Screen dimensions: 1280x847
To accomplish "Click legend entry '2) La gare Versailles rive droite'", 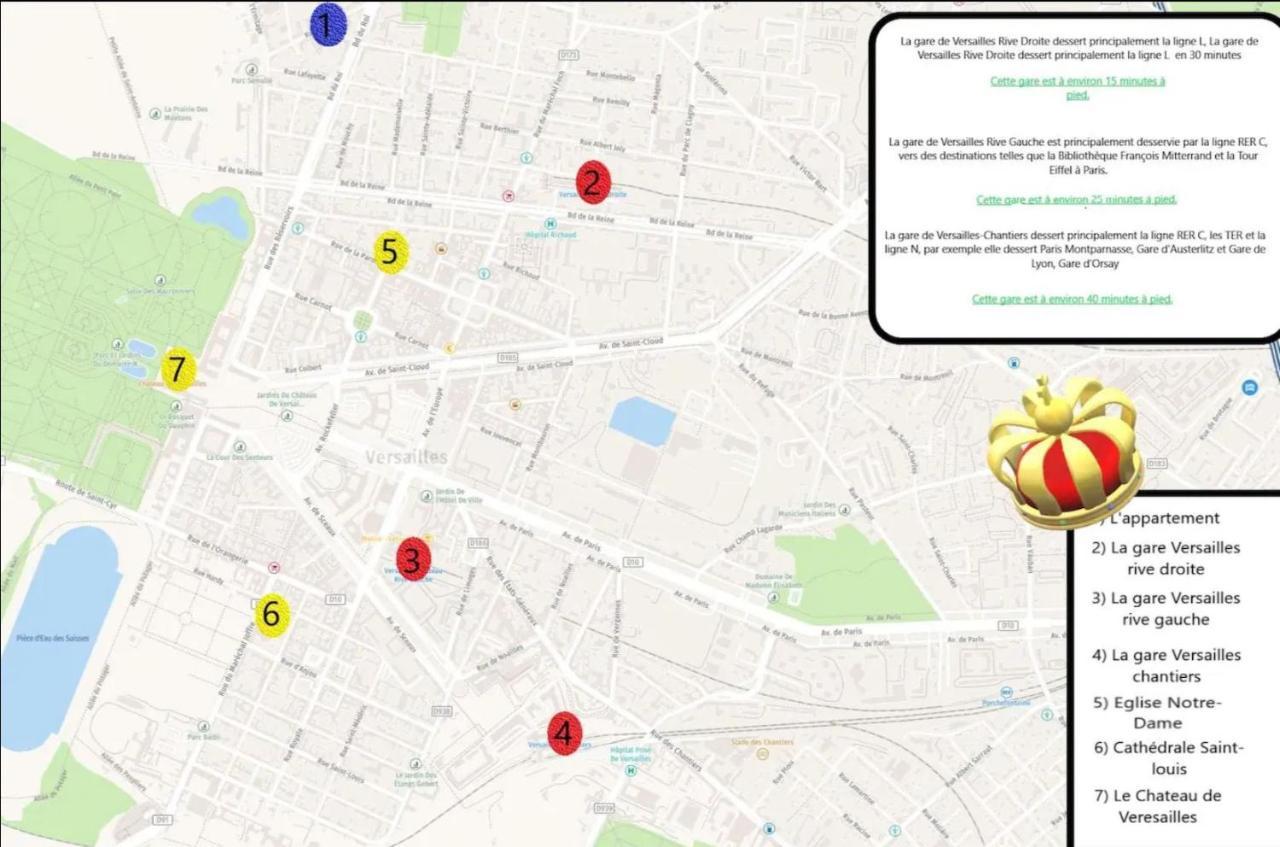I will (1165, 558).
